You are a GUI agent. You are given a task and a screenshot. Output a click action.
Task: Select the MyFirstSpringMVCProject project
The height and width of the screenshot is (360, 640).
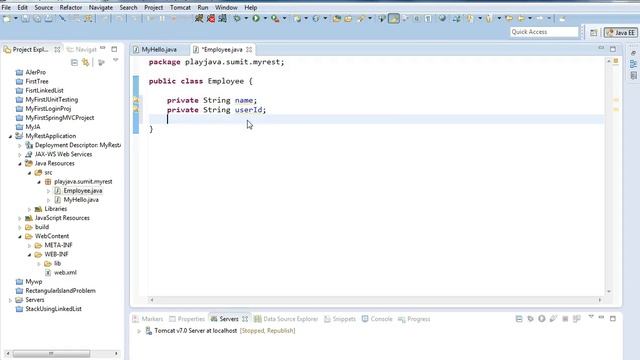[55, 118]
